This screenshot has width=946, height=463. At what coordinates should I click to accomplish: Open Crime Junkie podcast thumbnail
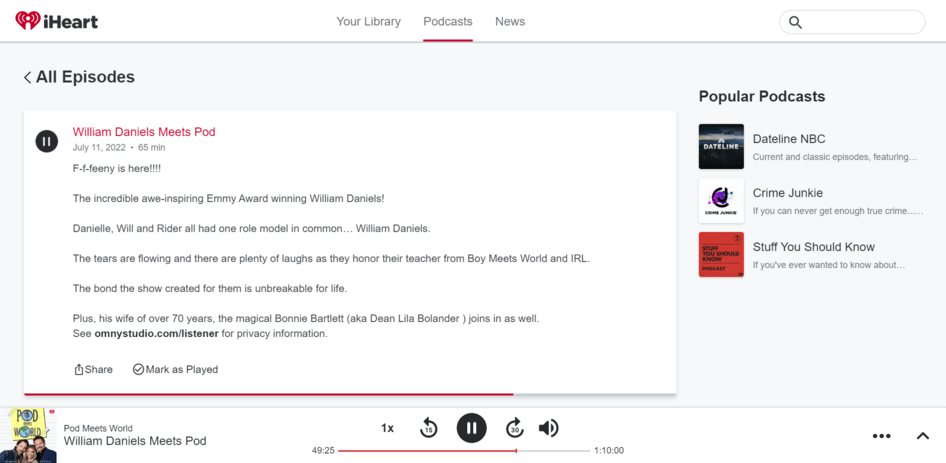(x=721, y=200)
